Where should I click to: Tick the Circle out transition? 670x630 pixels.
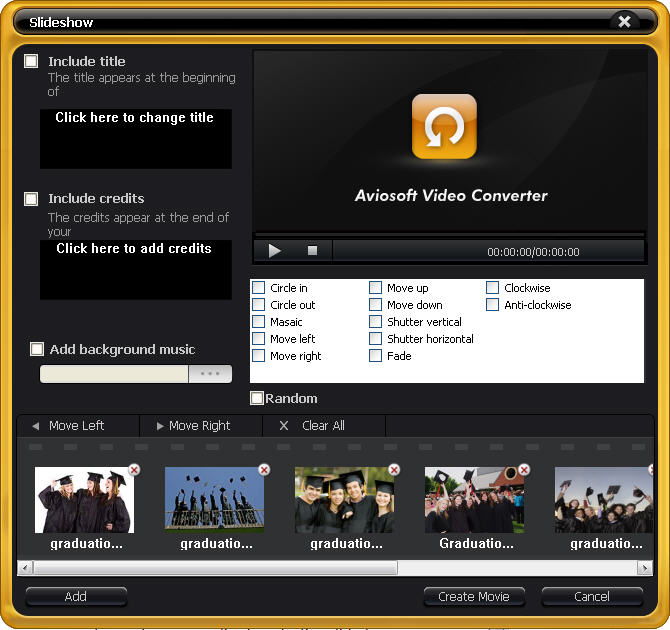pyautogui.click(x=259, y=304)
